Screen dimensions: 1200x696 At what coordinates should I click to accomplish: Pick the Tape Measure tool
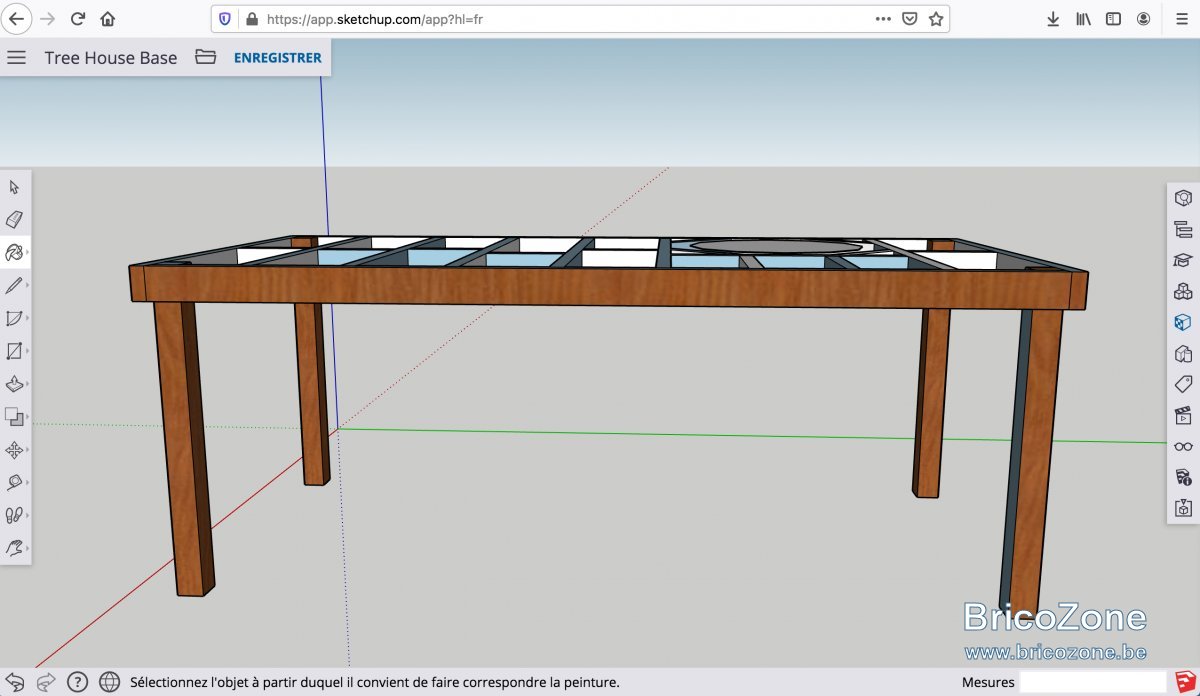[14, 483]
